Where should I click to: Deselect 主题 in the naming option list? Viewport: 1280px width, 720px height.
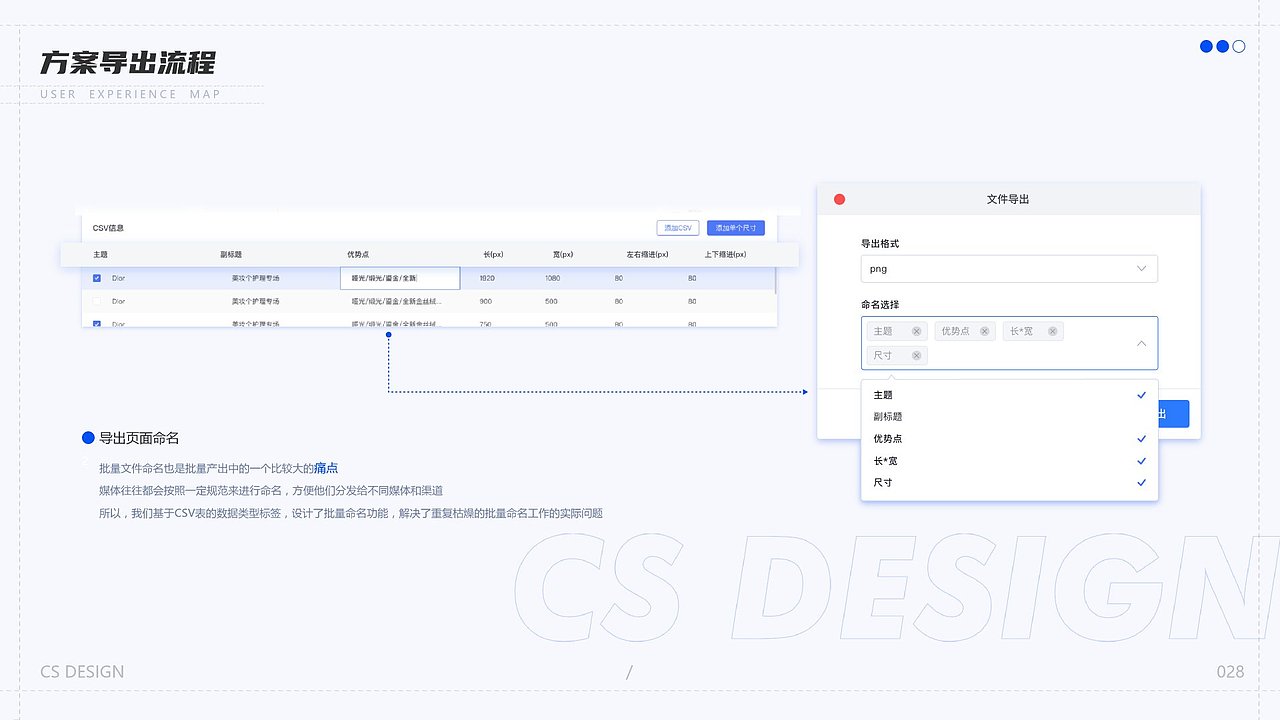click(1009, 395)
